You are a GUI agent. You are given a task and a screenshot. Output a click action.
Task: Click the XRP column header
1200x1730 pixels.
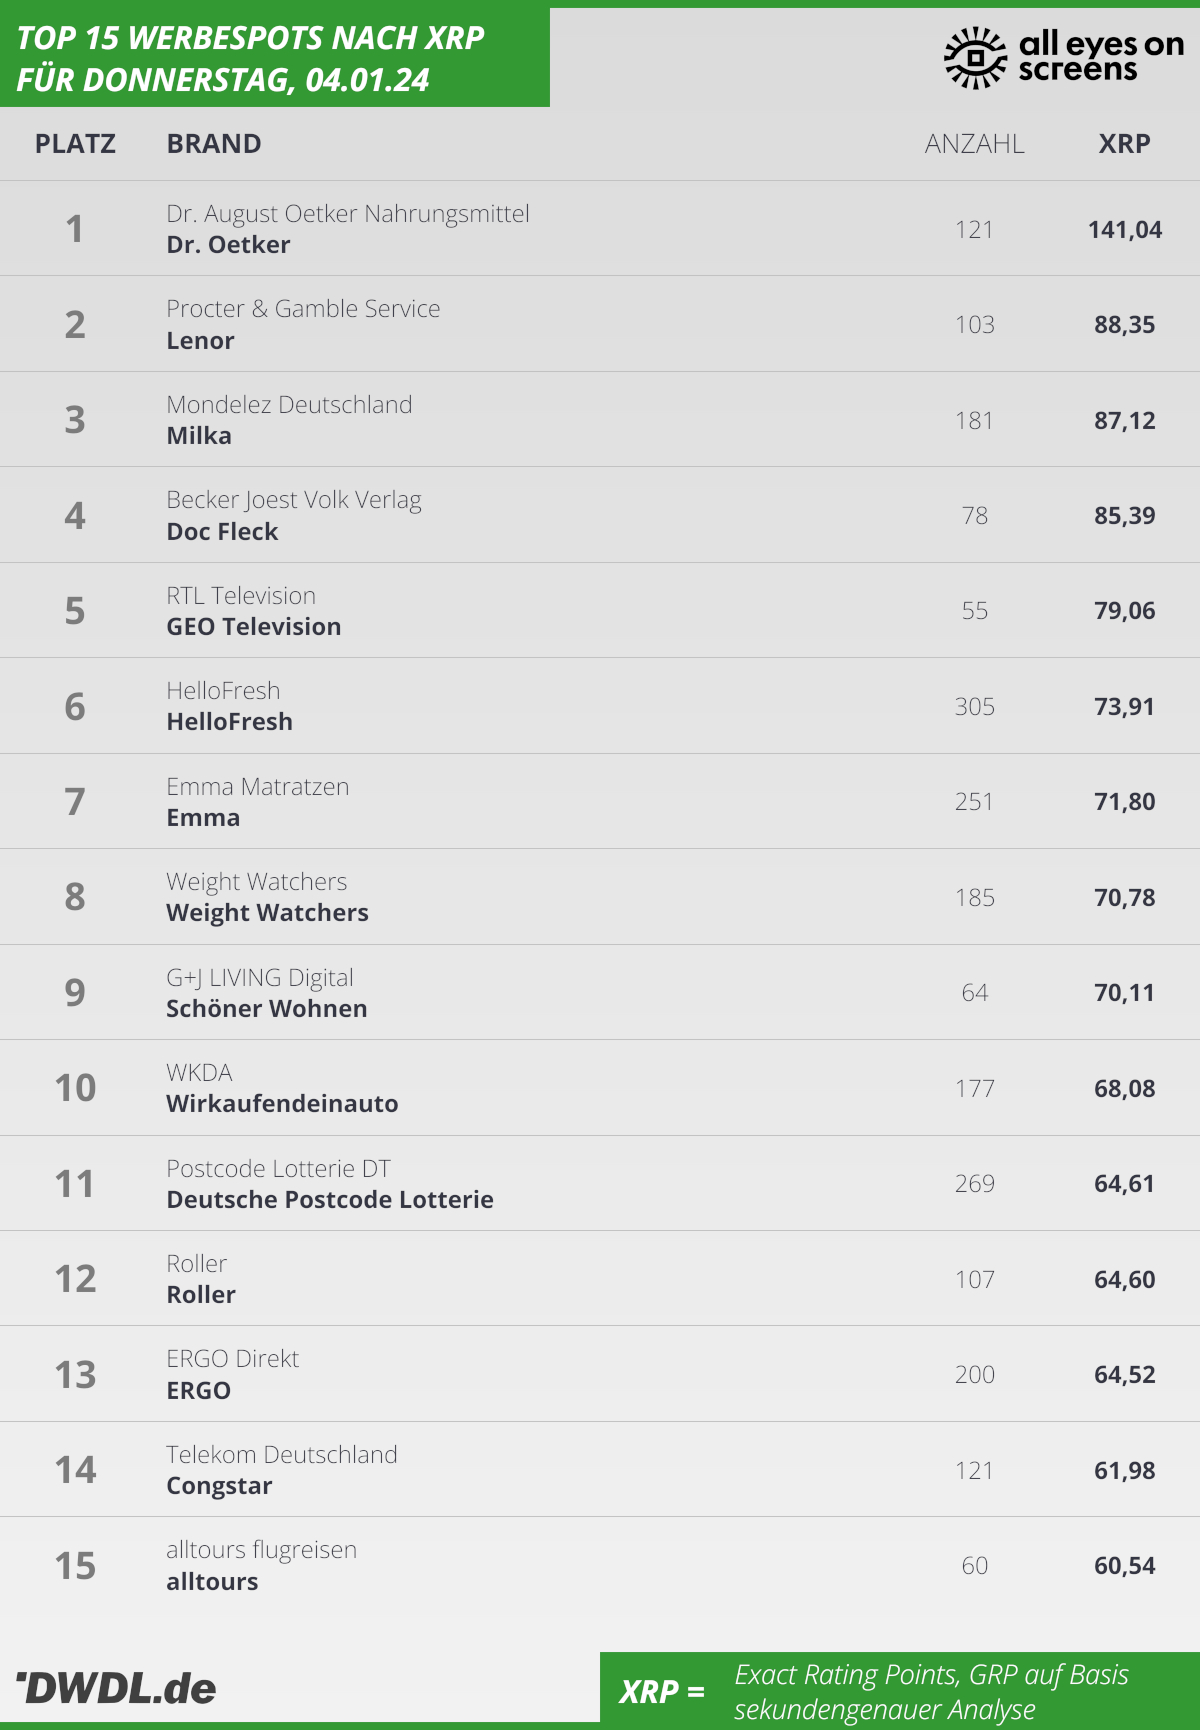click(x=1124, y=144)
